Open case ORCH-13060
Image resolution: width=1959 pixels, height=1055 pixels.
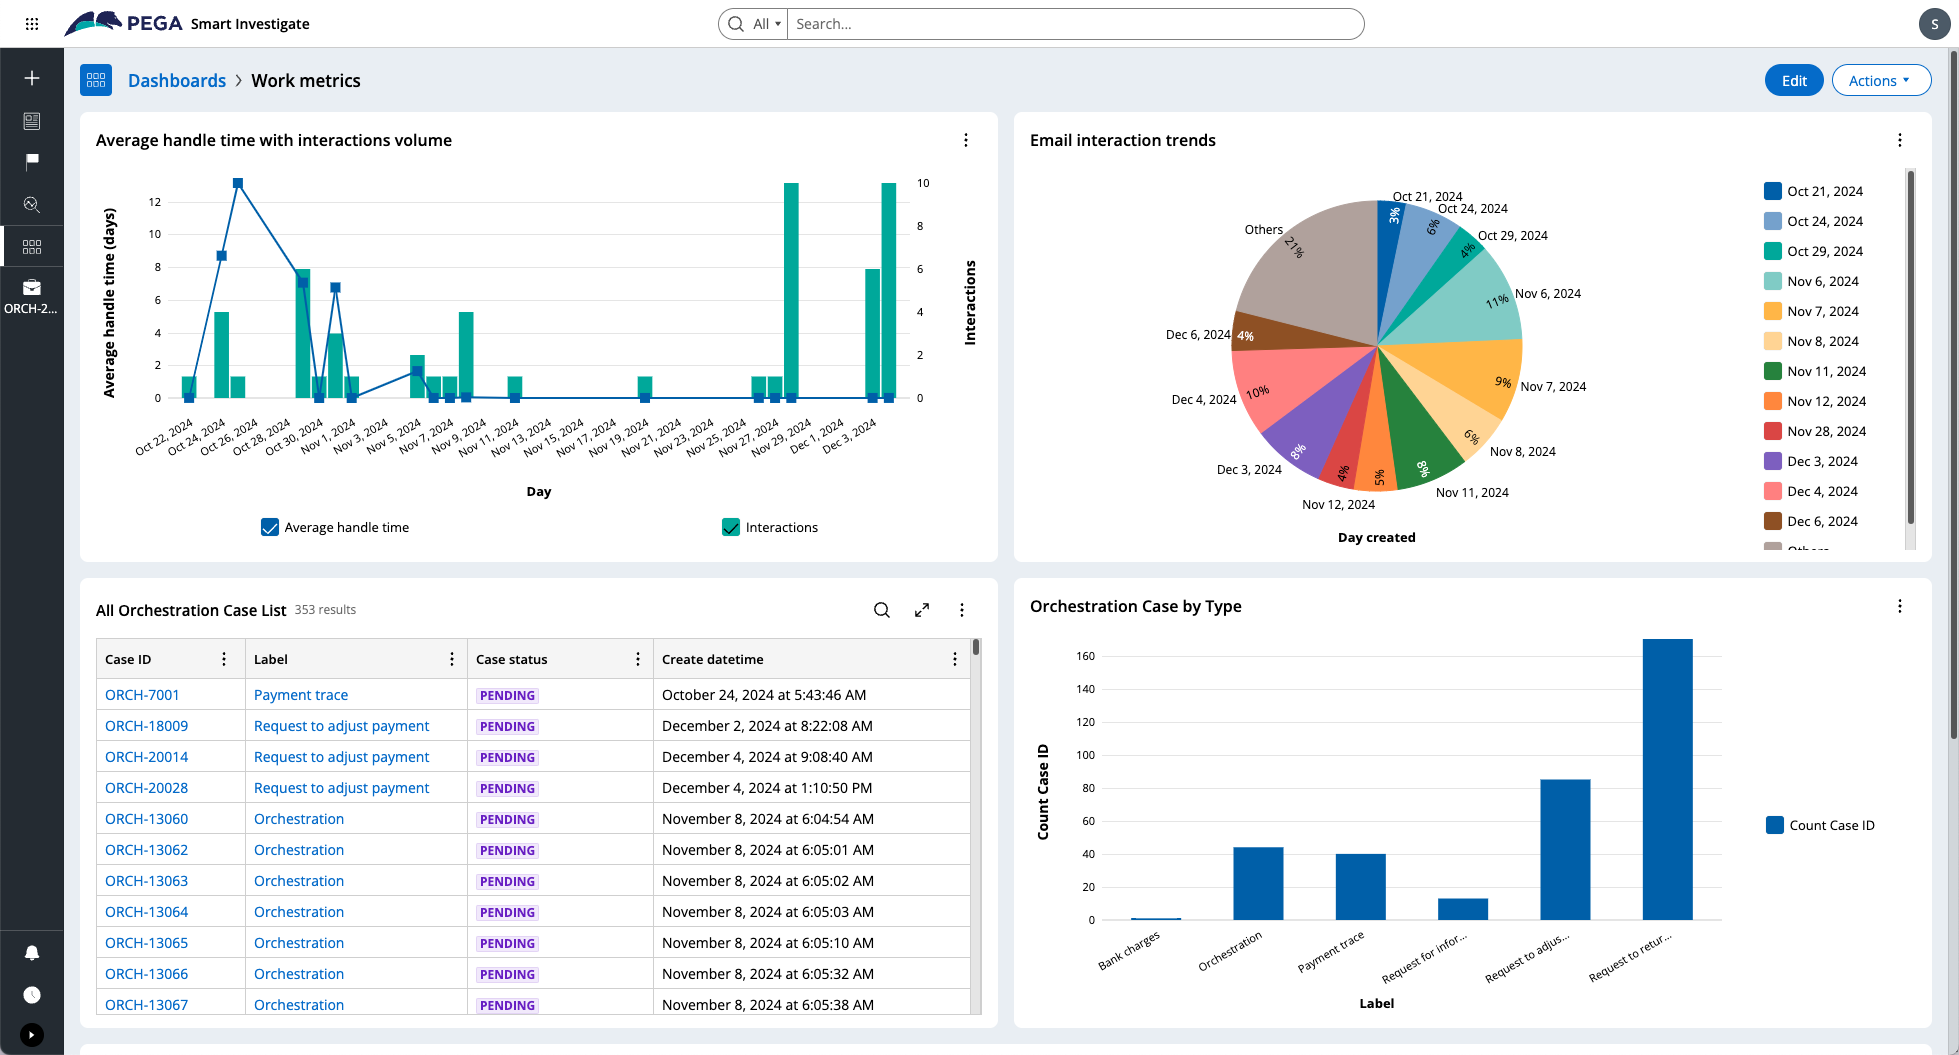146,819
